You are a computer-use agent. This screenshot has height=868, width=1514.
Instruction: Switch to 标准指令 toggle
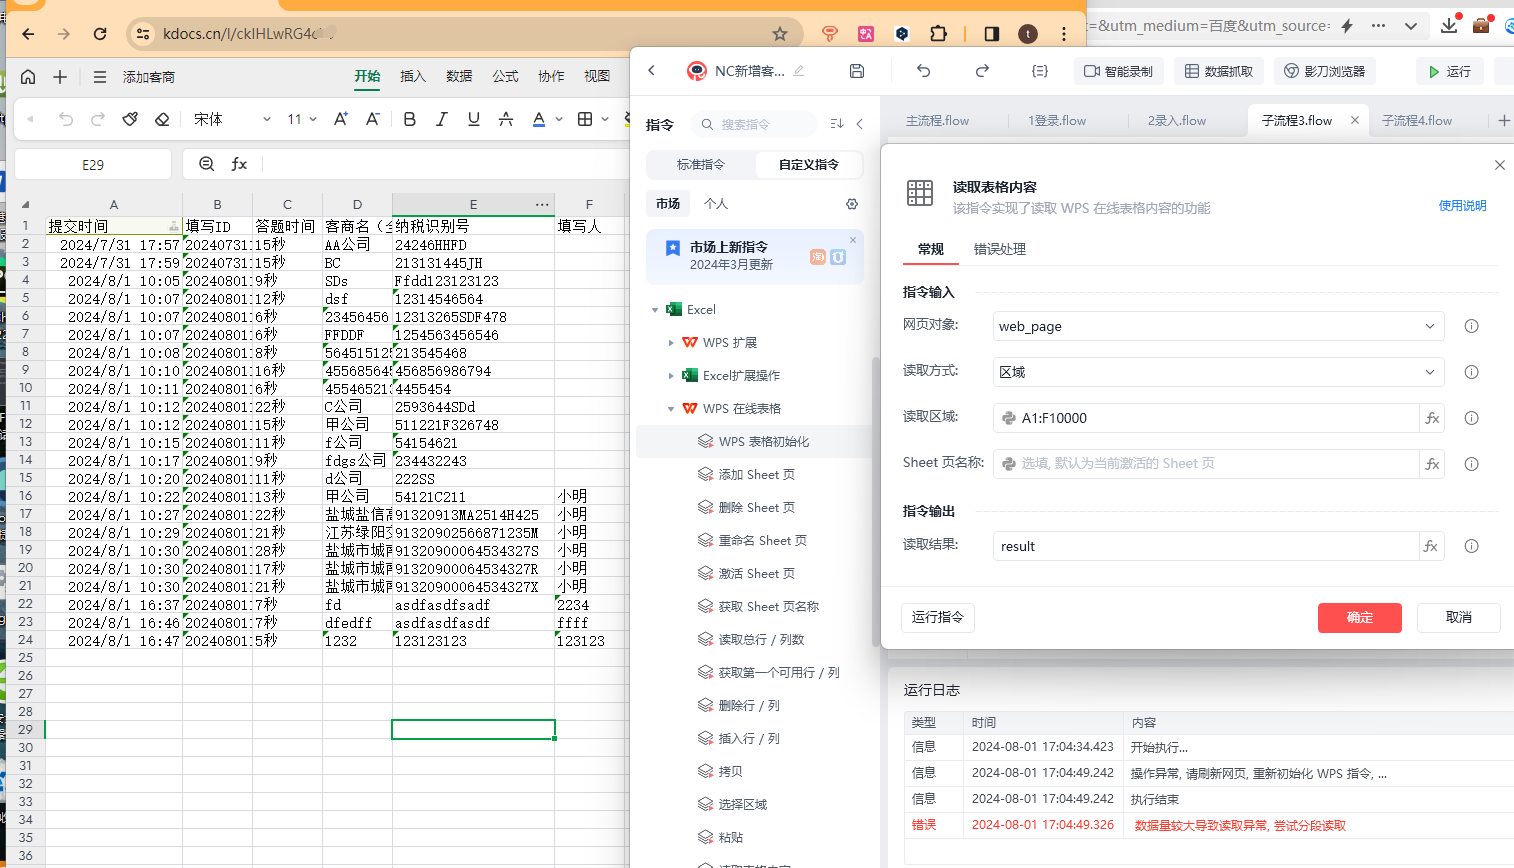700,164
